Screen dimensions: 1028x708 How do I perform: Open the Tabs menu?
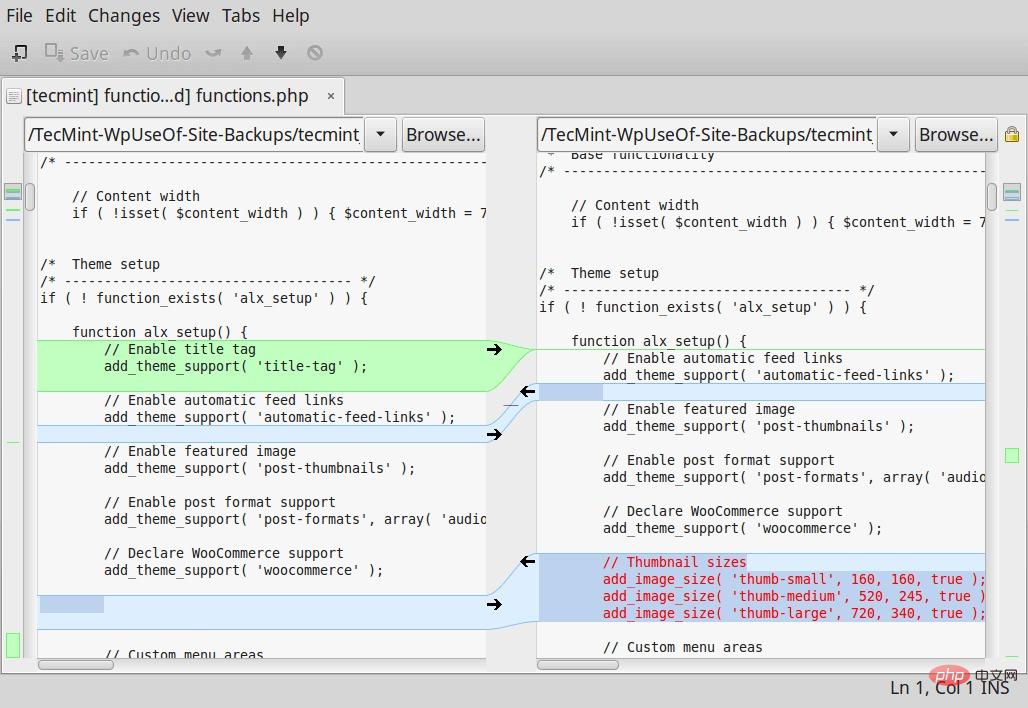240,16
